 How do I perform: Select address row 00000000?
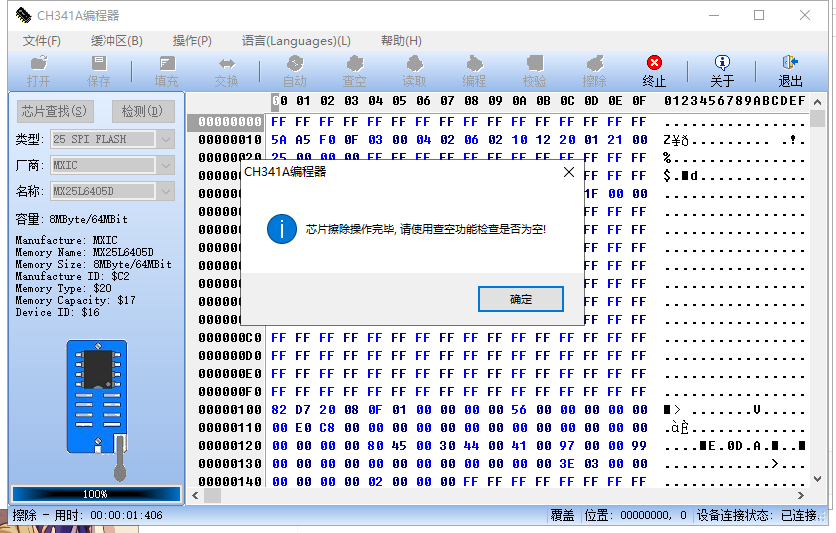(230, 122)
